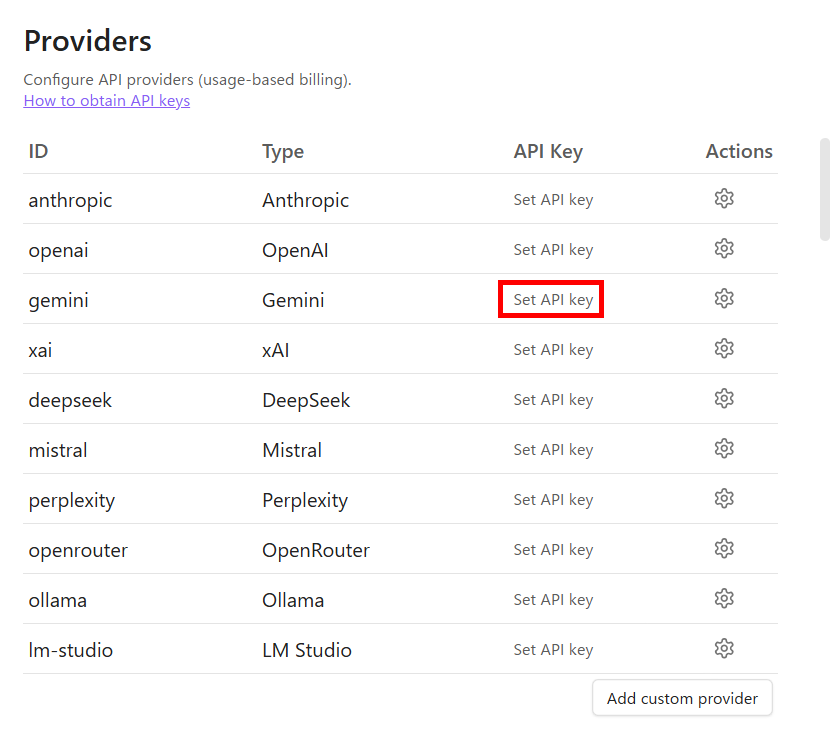Open settings gear for anthropic provider

[x=724, y=199]
